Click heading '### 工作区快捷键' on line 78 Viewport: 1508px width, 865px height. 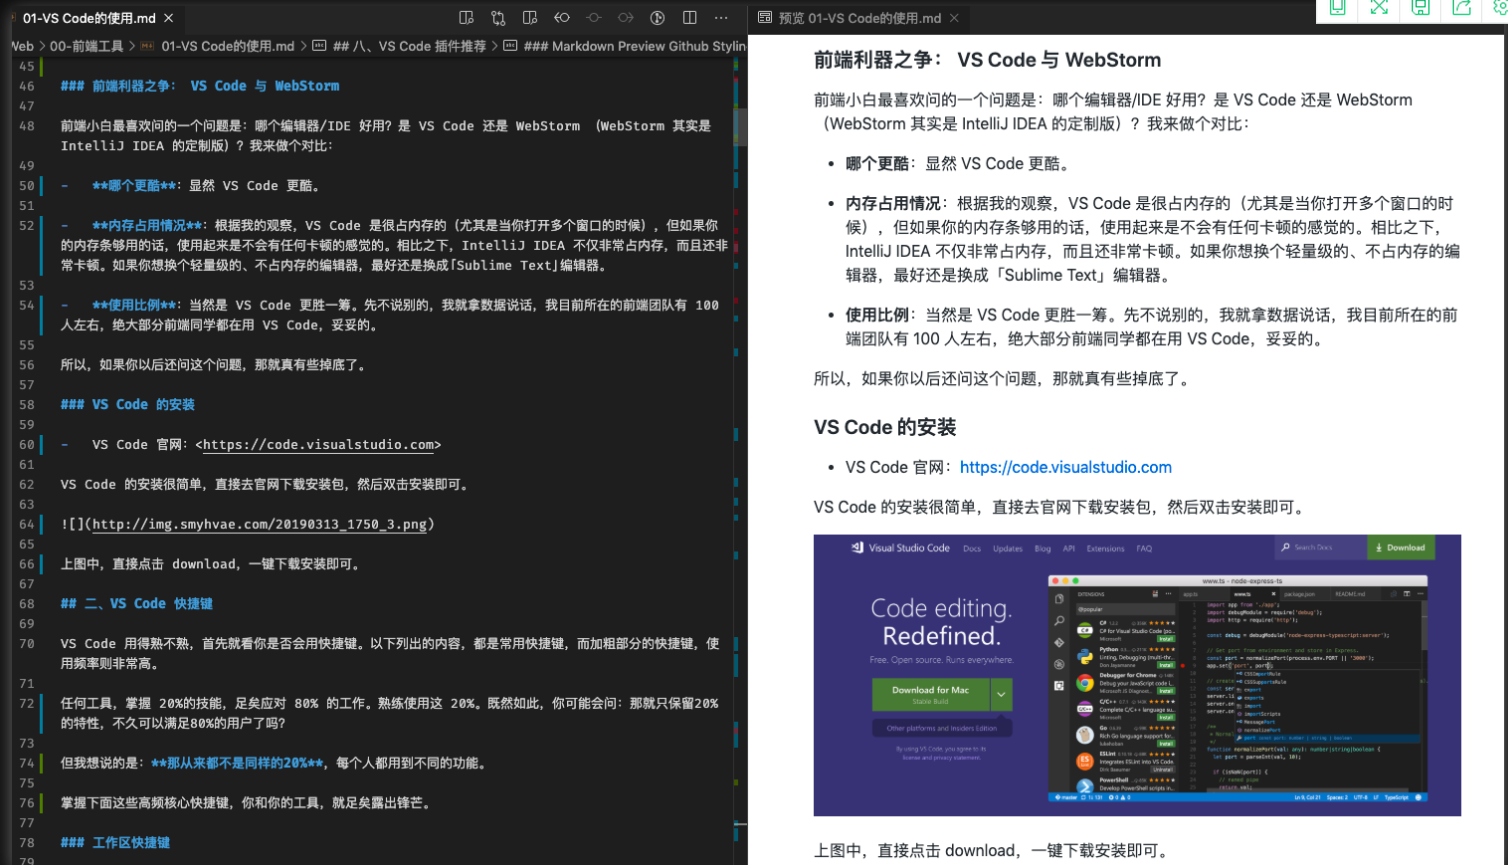tap(115, 843)
